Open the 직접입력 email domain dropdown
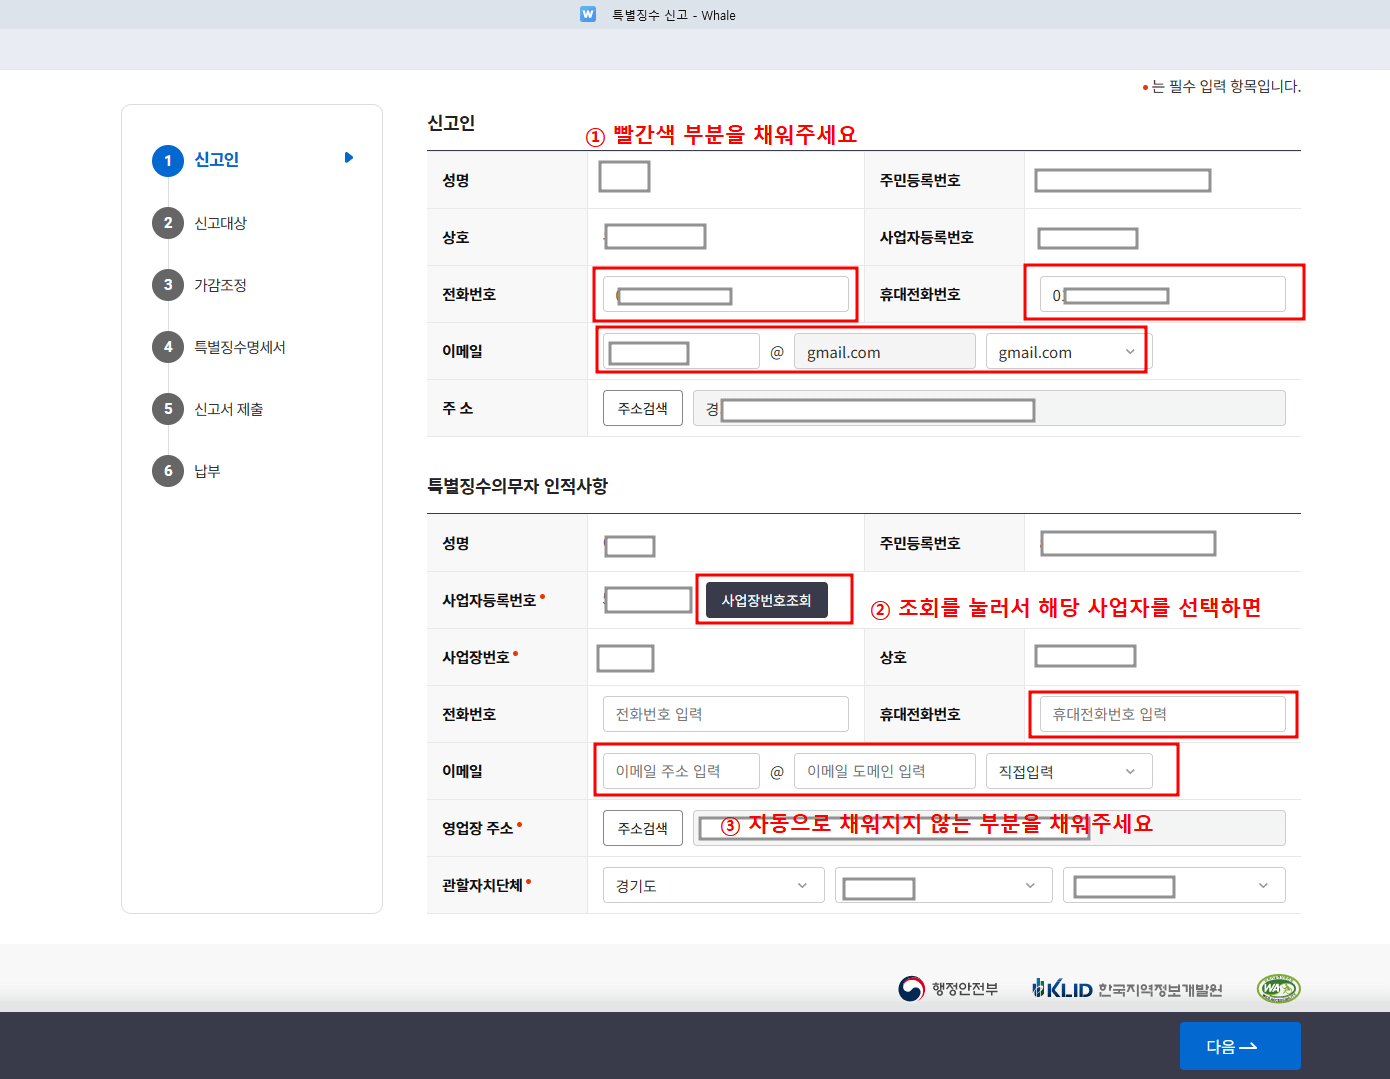This screenshot has height=1079, width=1390. click(1068, 771)
